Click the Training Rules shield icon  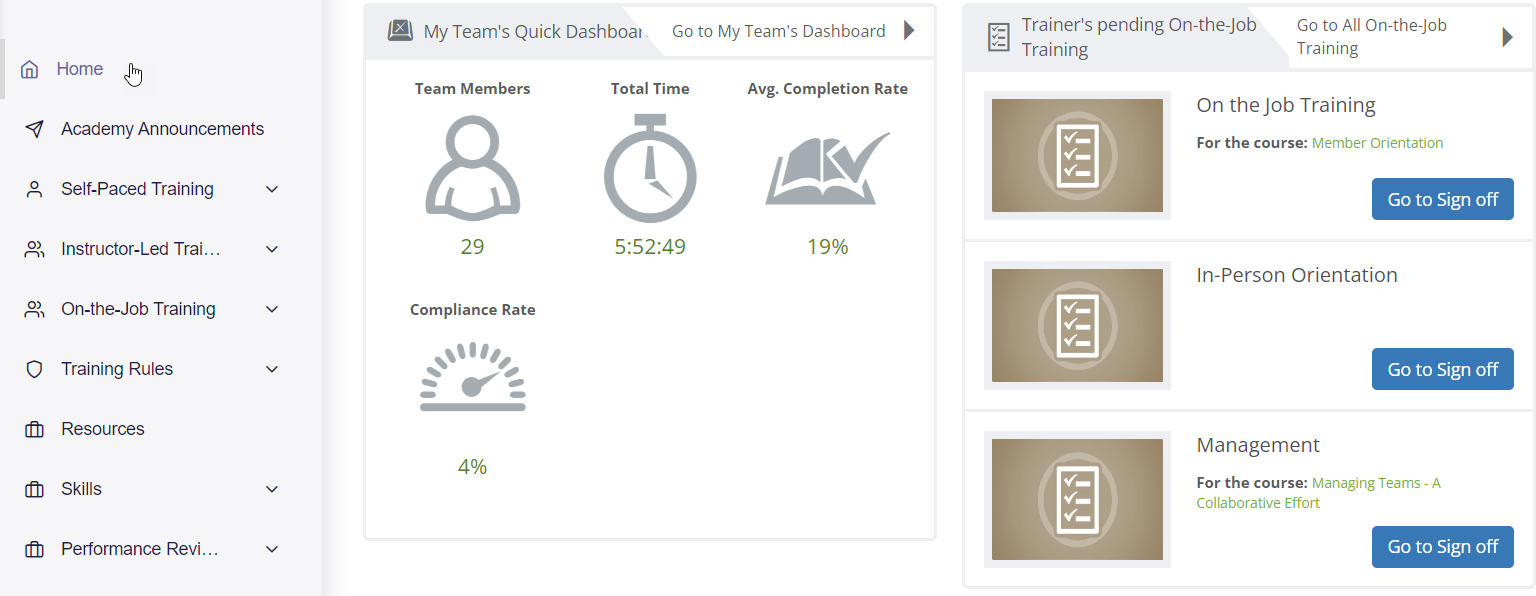point(34,369)
